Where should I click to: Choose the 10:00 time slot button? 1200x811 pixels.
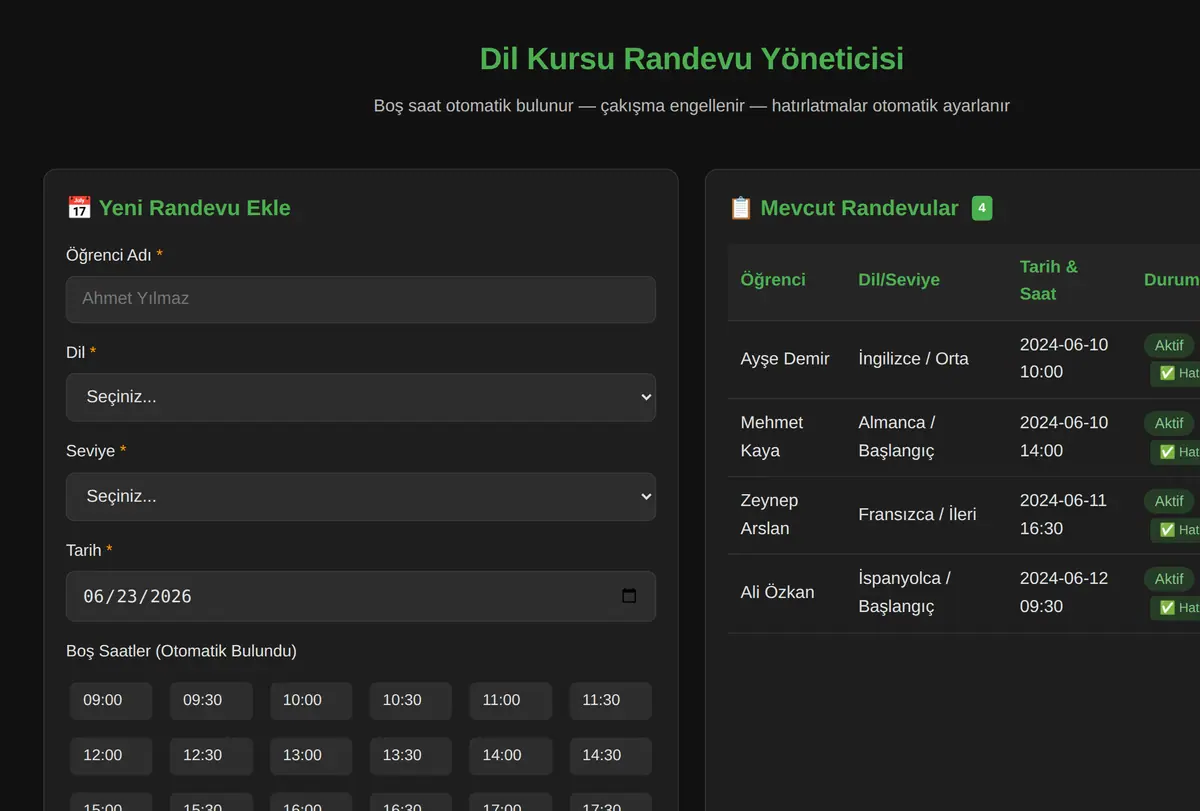[x=311, y=700]
